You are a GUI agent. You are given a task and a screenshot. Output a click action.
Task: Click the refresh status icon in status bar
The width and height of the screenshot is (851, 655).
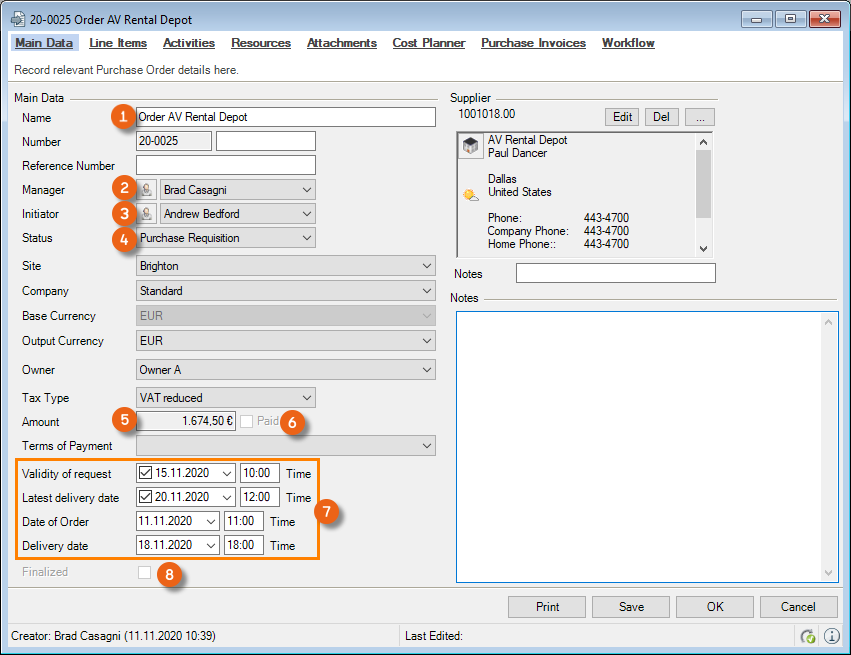click(x=808, y=636)
